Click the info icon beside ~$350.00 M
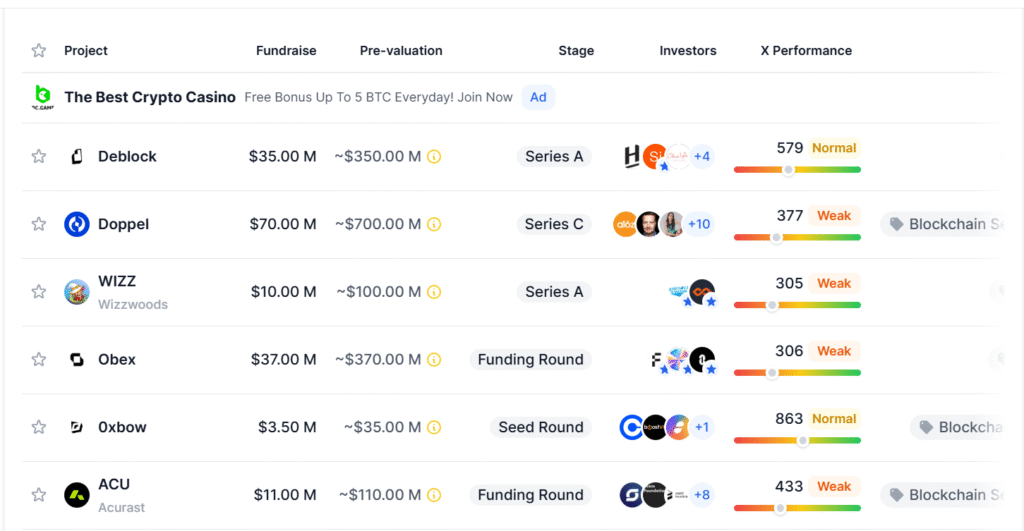The height and width of the screenshot is (531, 1024). click(434, 157)
